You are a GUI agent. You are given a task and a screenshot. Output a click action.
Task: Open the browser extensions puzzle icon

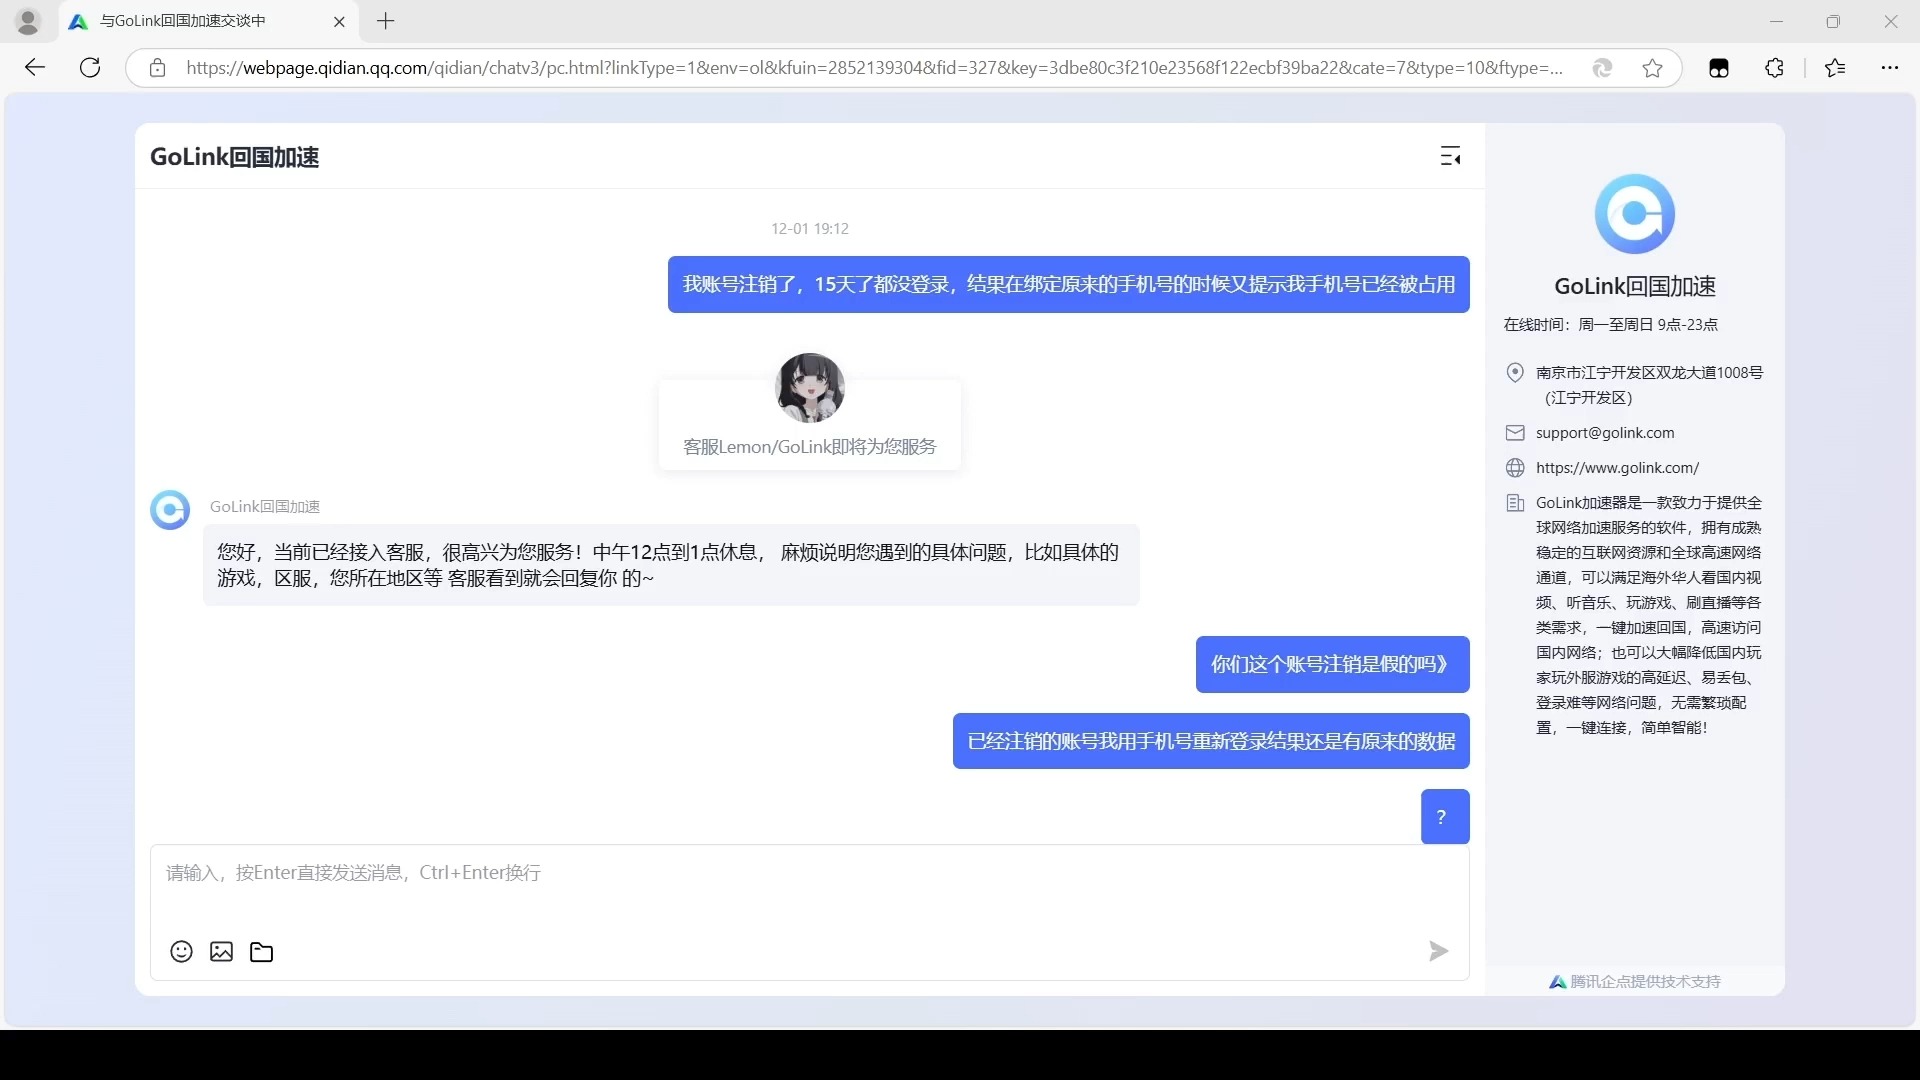[1774, 68]
